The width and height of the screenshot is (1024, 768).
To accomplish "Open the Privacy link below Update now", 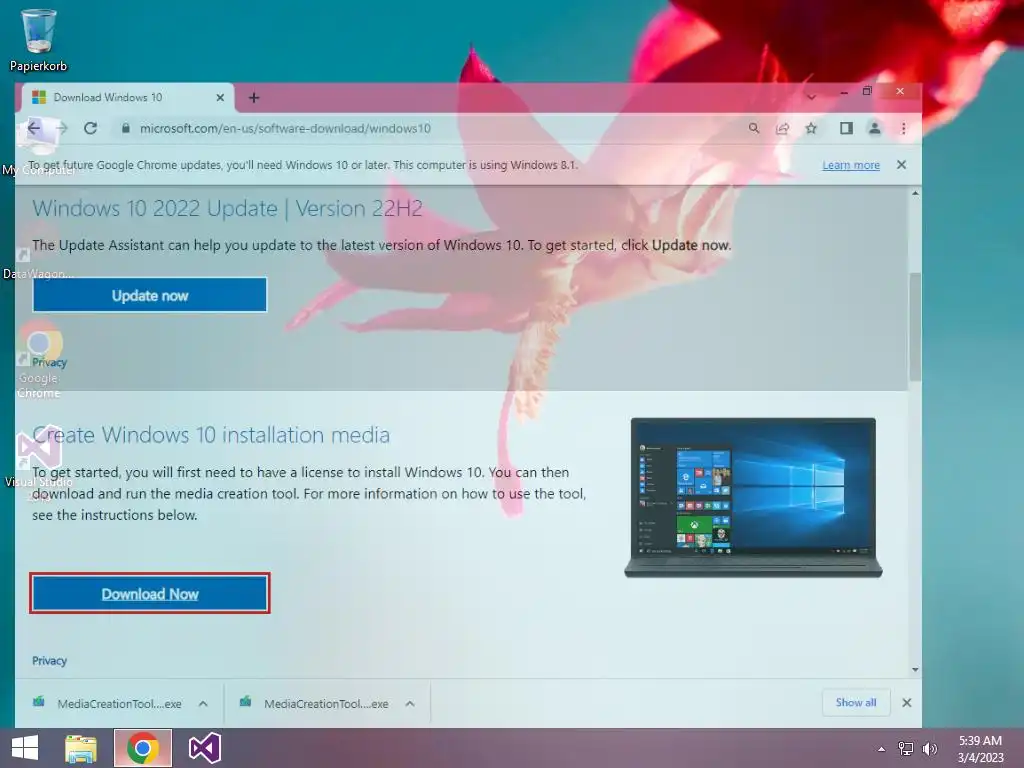I will tap(50, 362).
